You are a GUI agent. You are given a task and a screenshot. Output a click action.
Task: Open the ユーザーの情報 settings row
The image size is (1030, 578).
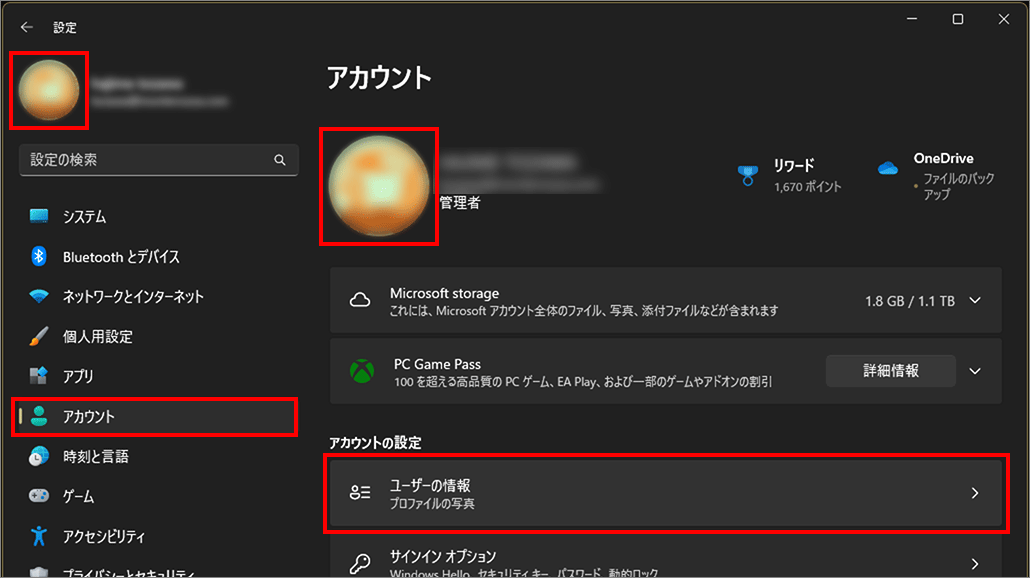665,493
